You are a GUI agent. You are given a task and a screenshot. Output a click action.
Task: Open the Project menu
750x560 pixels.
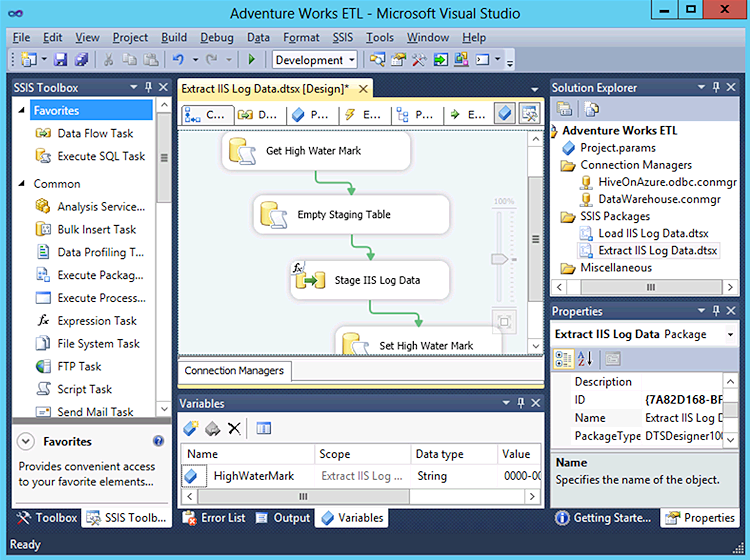point(130,37)
